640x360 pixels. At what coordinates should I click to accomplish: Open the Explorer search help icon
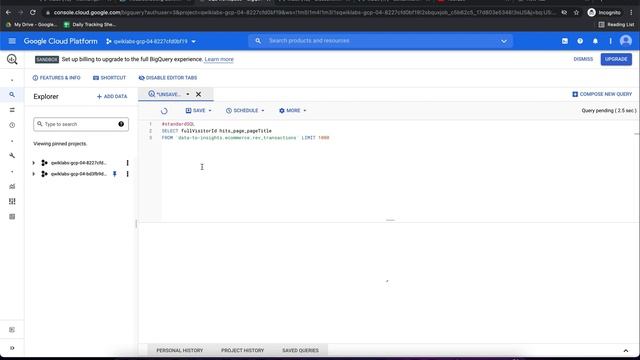click(121, 124)
